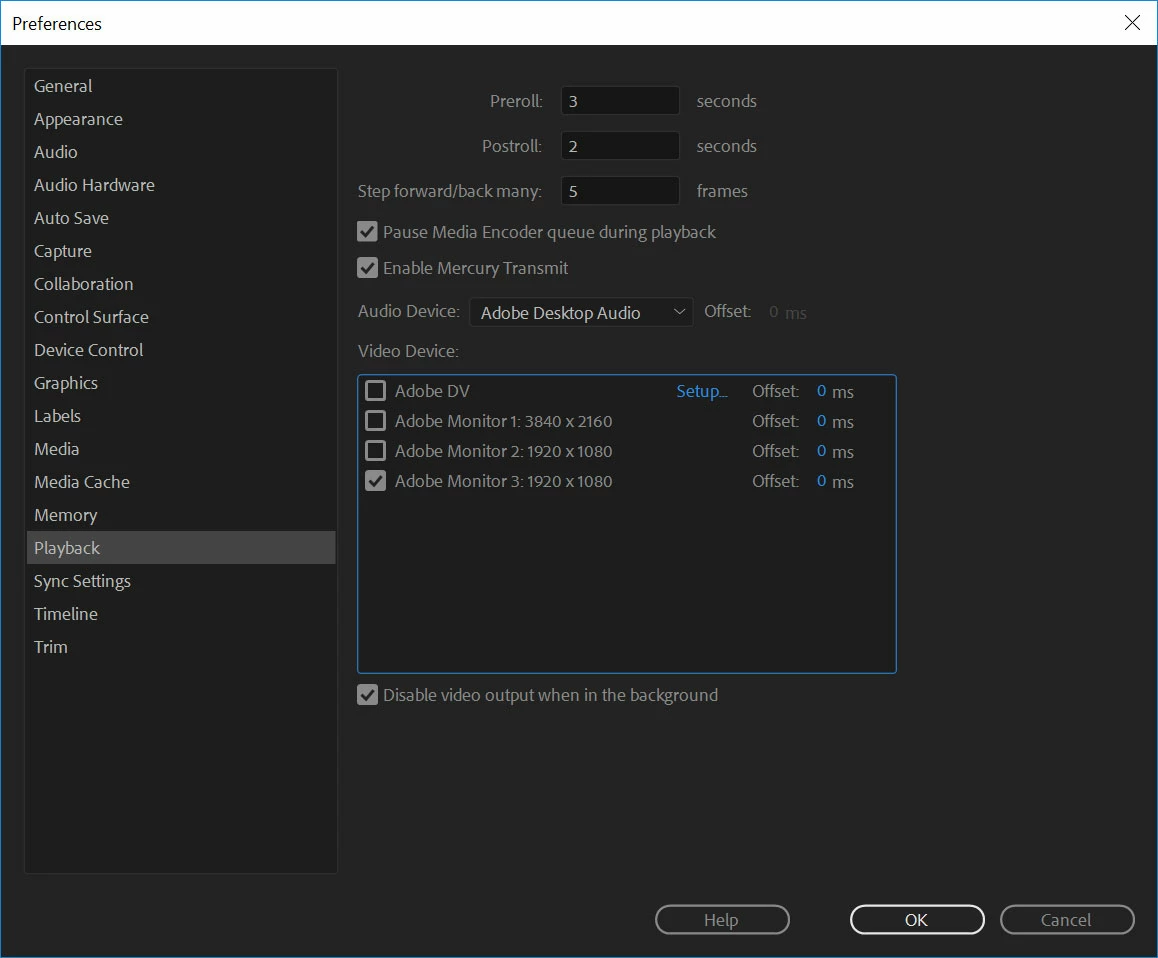
Task: Click offset value for Adobe Monitor 1
Action: (x=821, y=421)
